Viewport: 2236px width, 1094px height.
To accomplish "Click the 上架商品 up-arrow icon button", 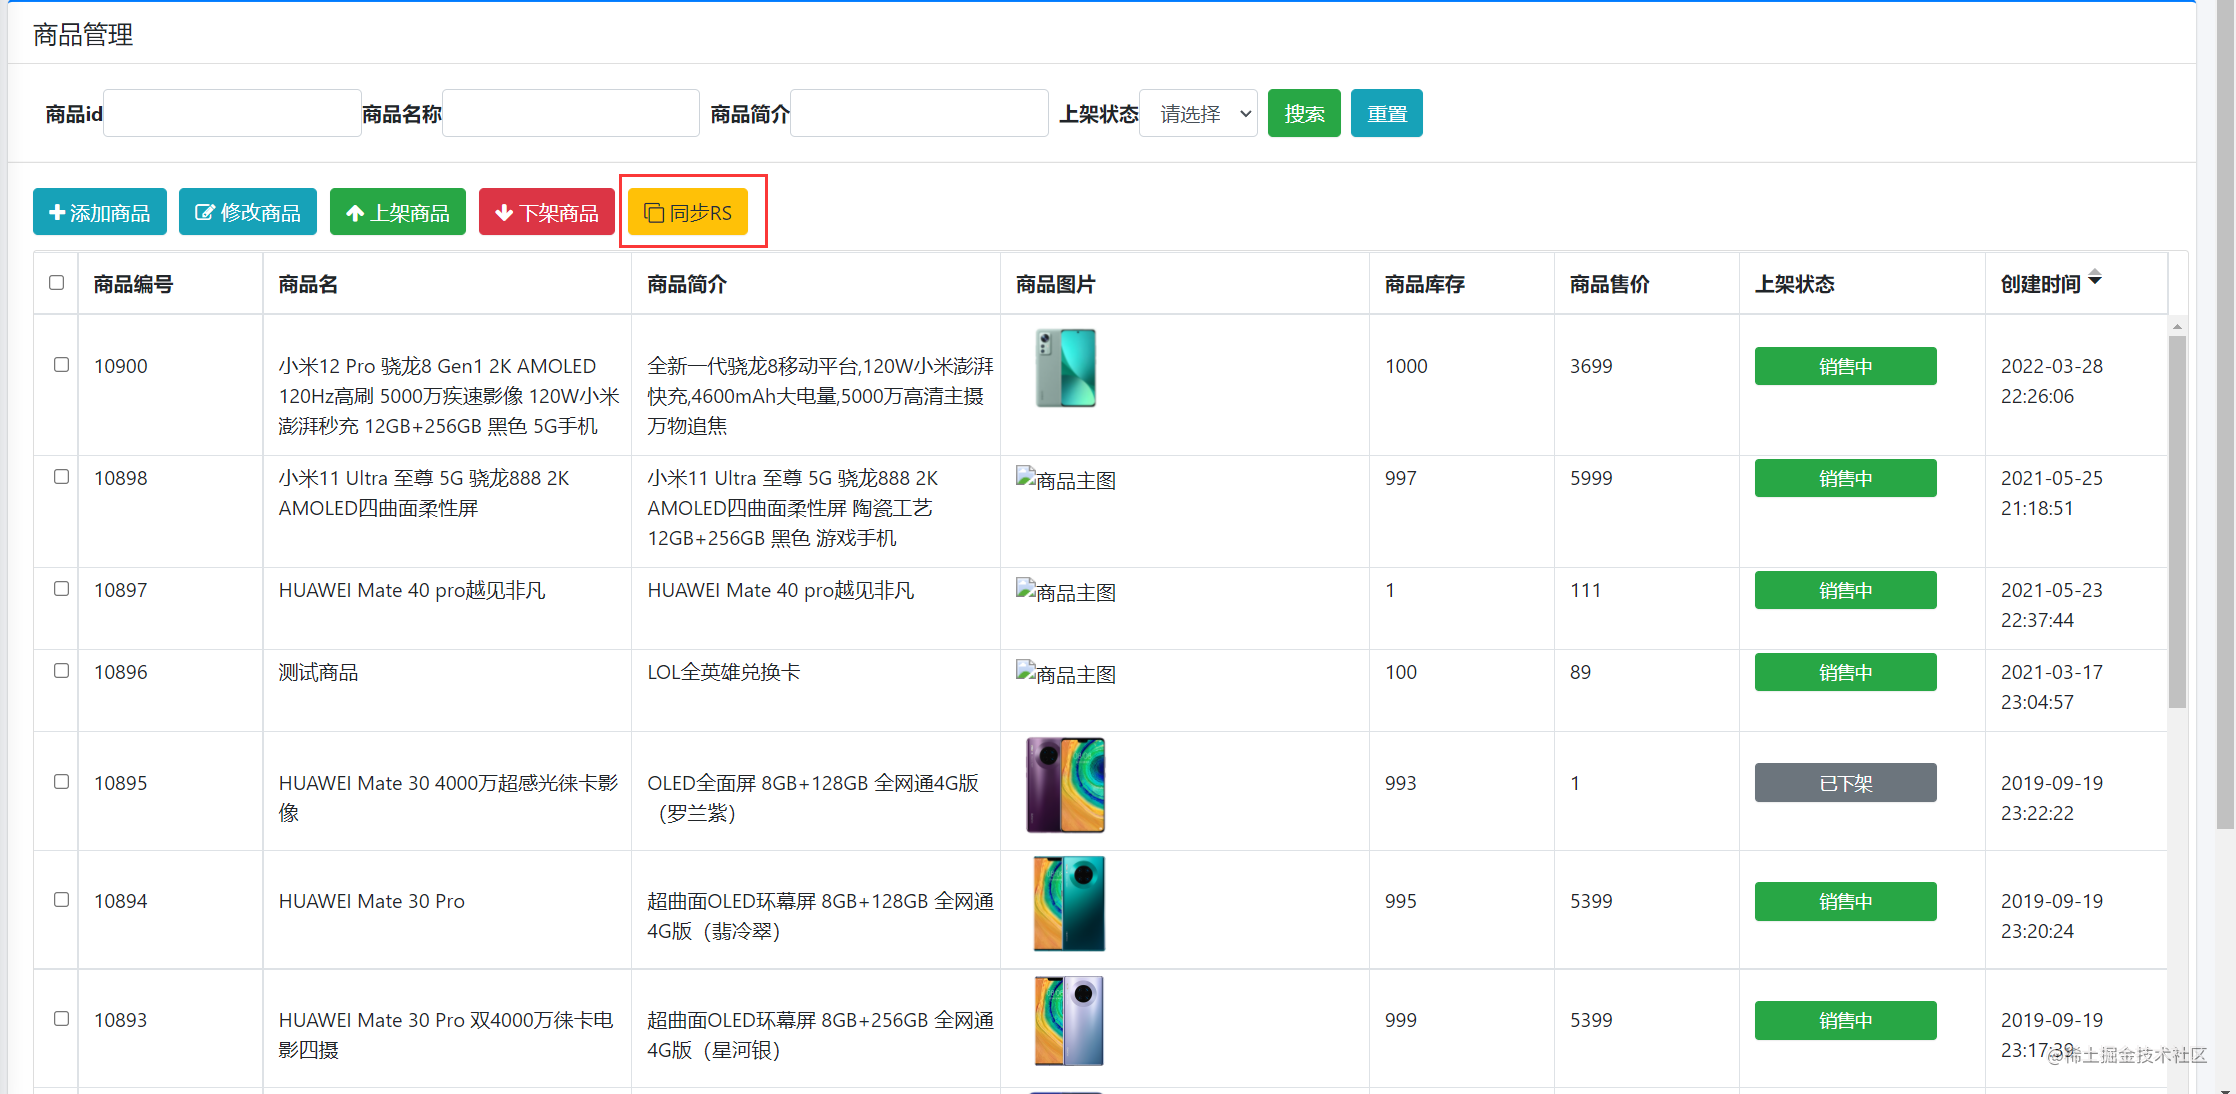I will 398,212.
